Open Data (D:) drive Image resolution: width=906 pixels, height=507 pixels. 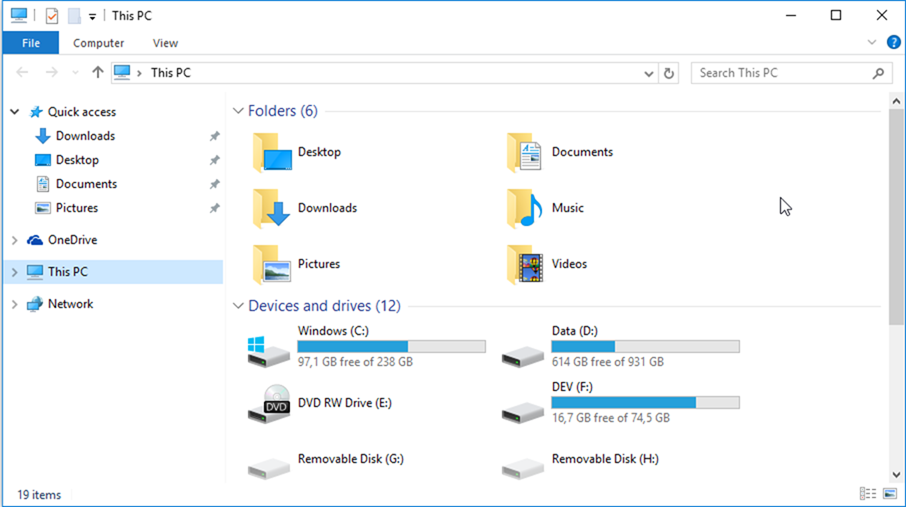coord(523,347)
